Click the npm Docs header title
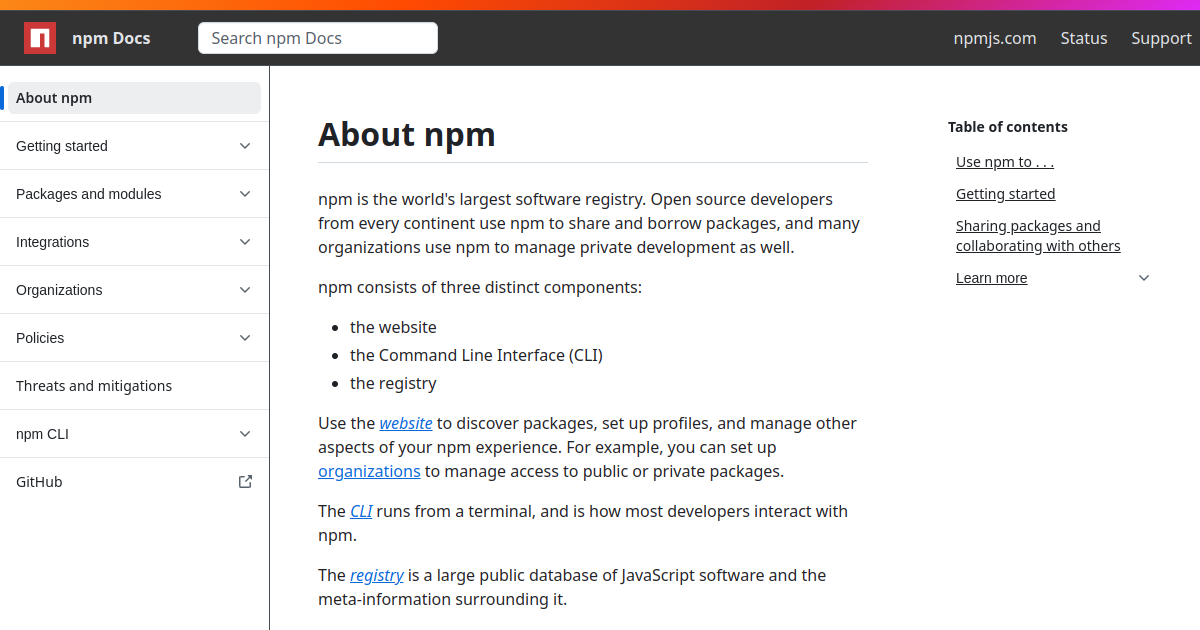The height and width of the screenshot is (630, 1200). coord(111,38)
